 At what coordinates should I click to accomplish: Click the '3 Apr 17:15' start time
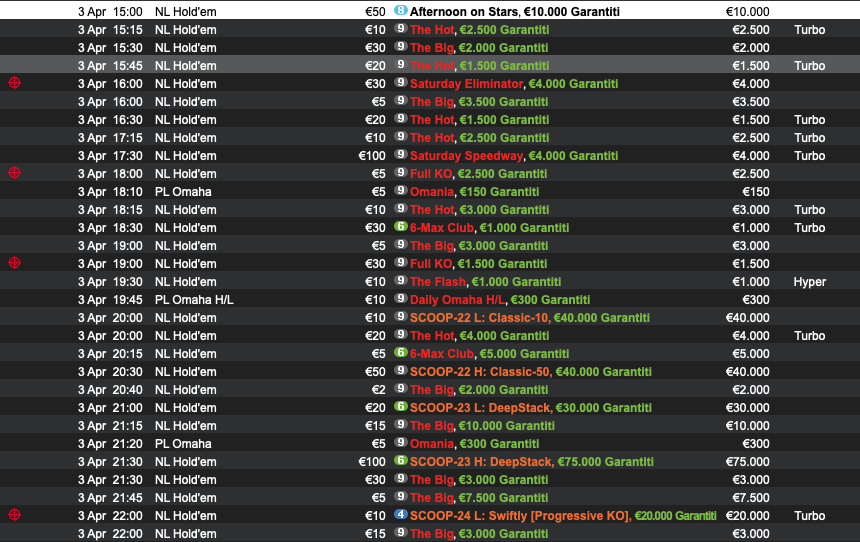pyautogui.click(x=110, y=138)
